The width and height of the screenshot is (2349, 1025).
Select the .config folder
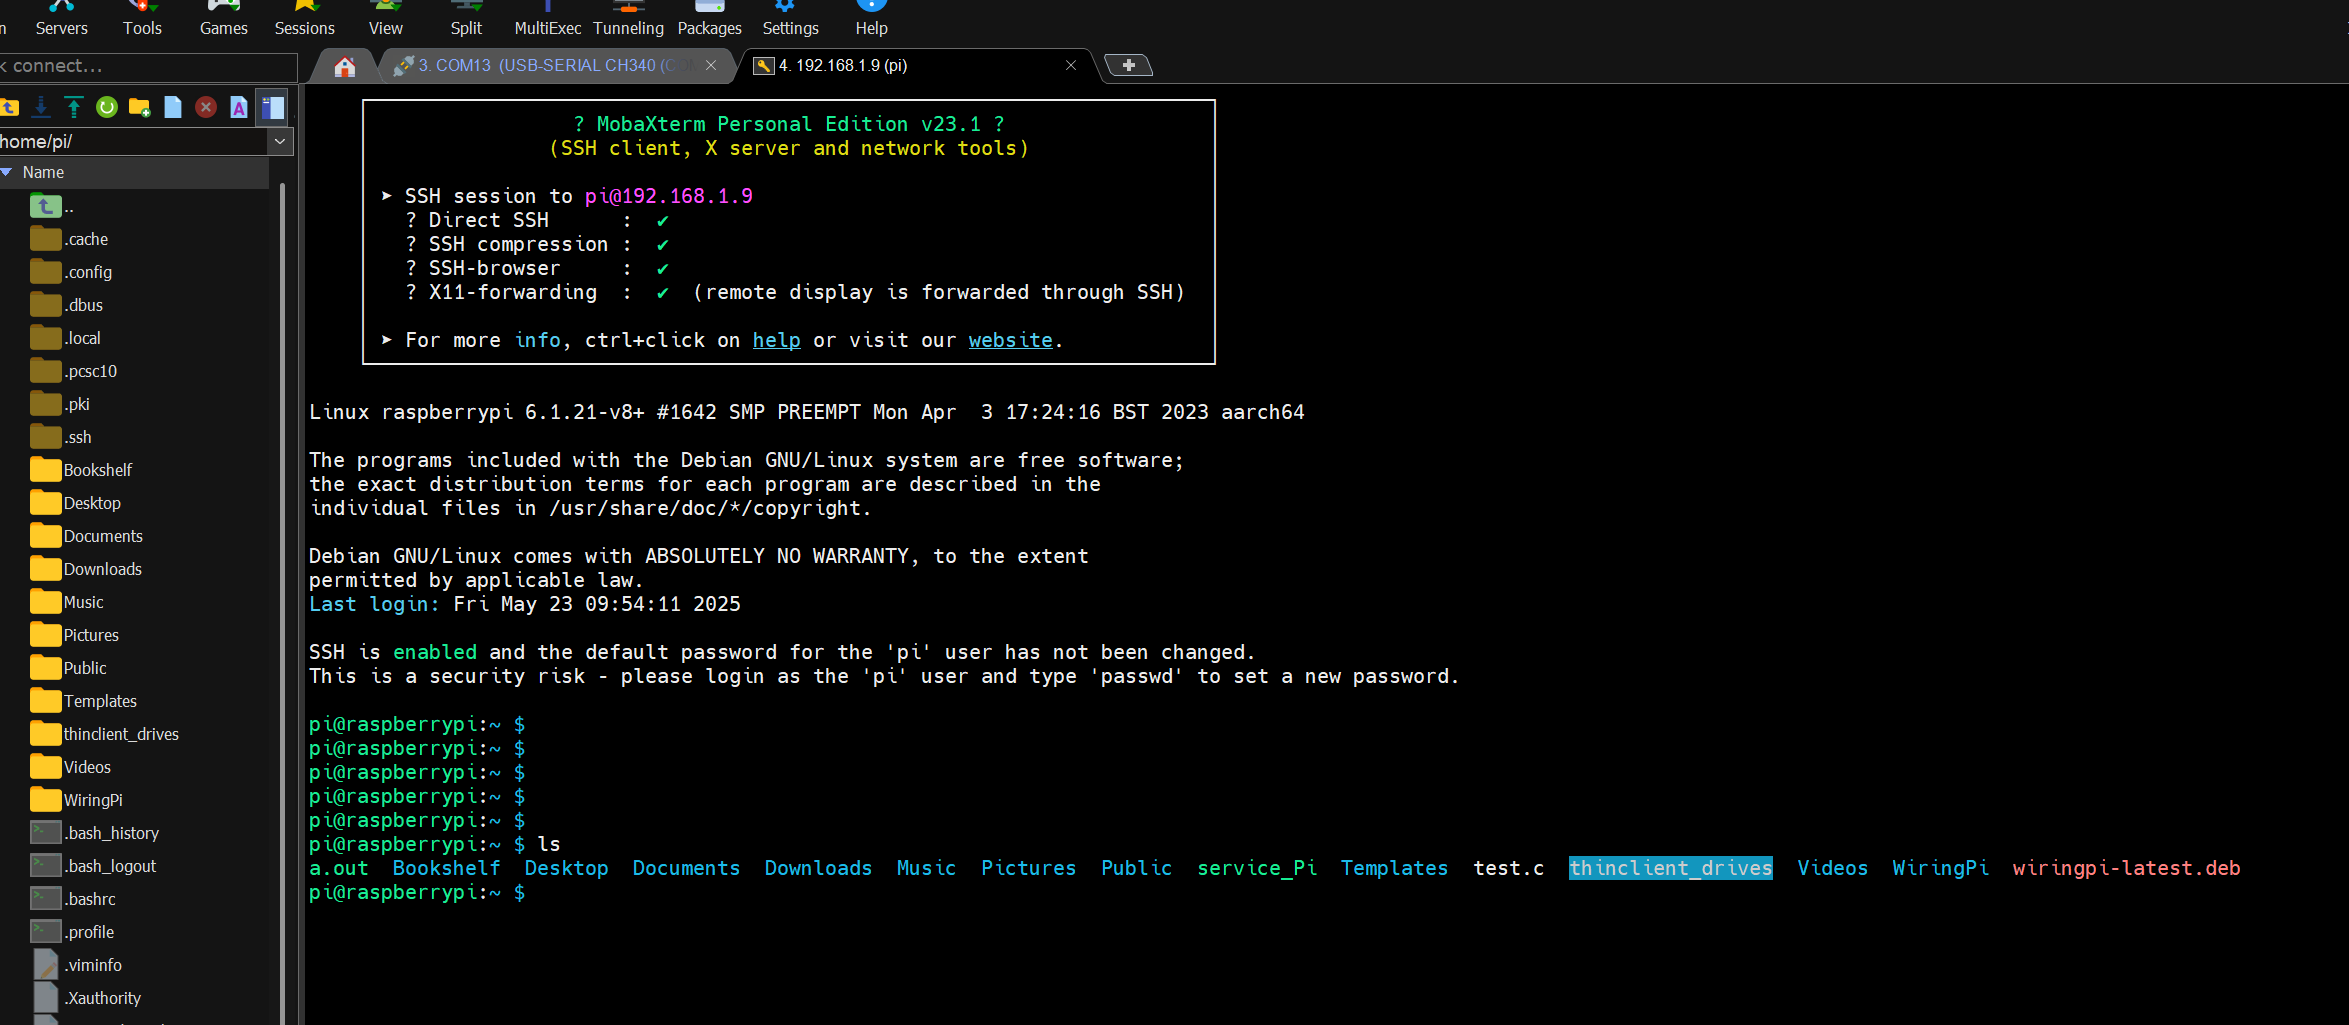(x=71, y=272)
